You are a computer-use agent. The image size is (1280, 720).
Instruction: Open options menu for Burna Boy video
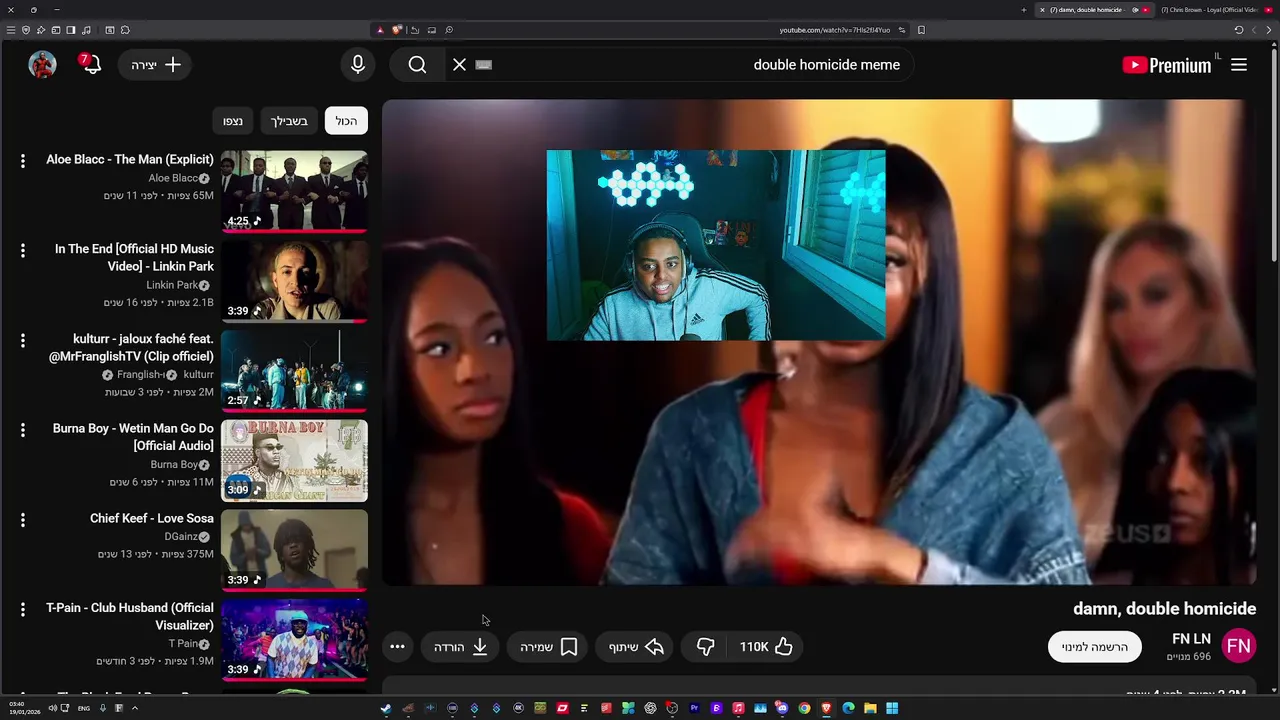point(22,430)
